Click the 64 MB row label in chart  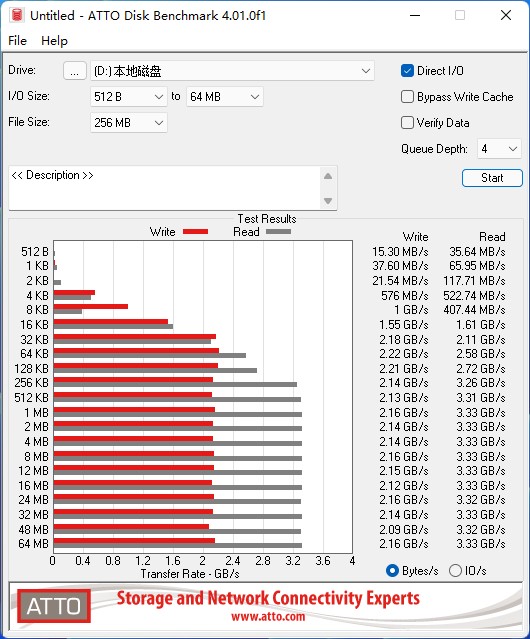click(33, 544)
